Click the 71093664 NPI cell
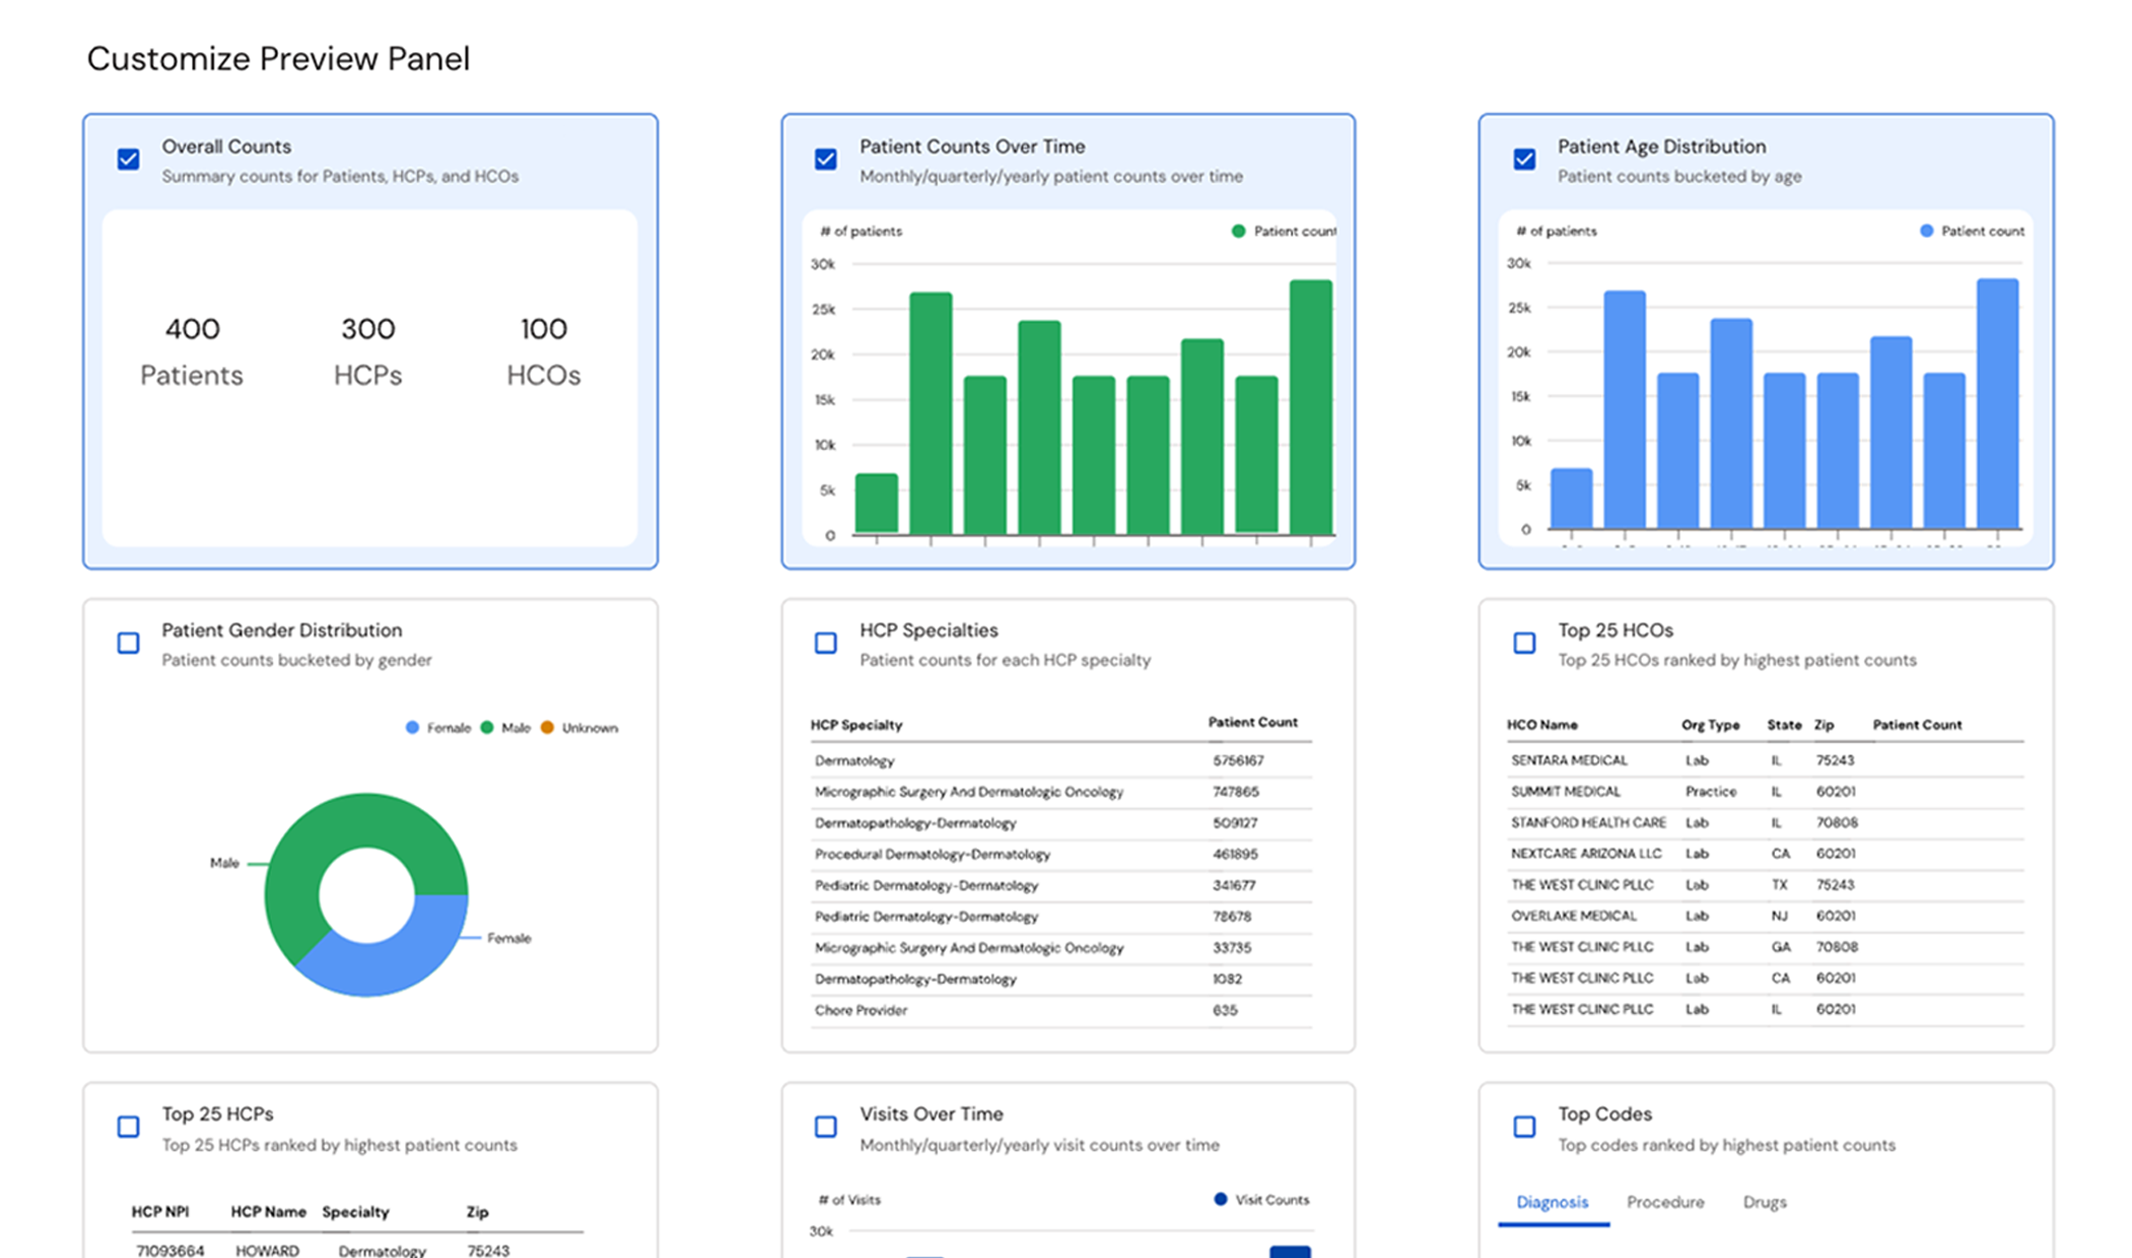Viewport: 2132px width, 1258px height. click(x=170, y=1251)
